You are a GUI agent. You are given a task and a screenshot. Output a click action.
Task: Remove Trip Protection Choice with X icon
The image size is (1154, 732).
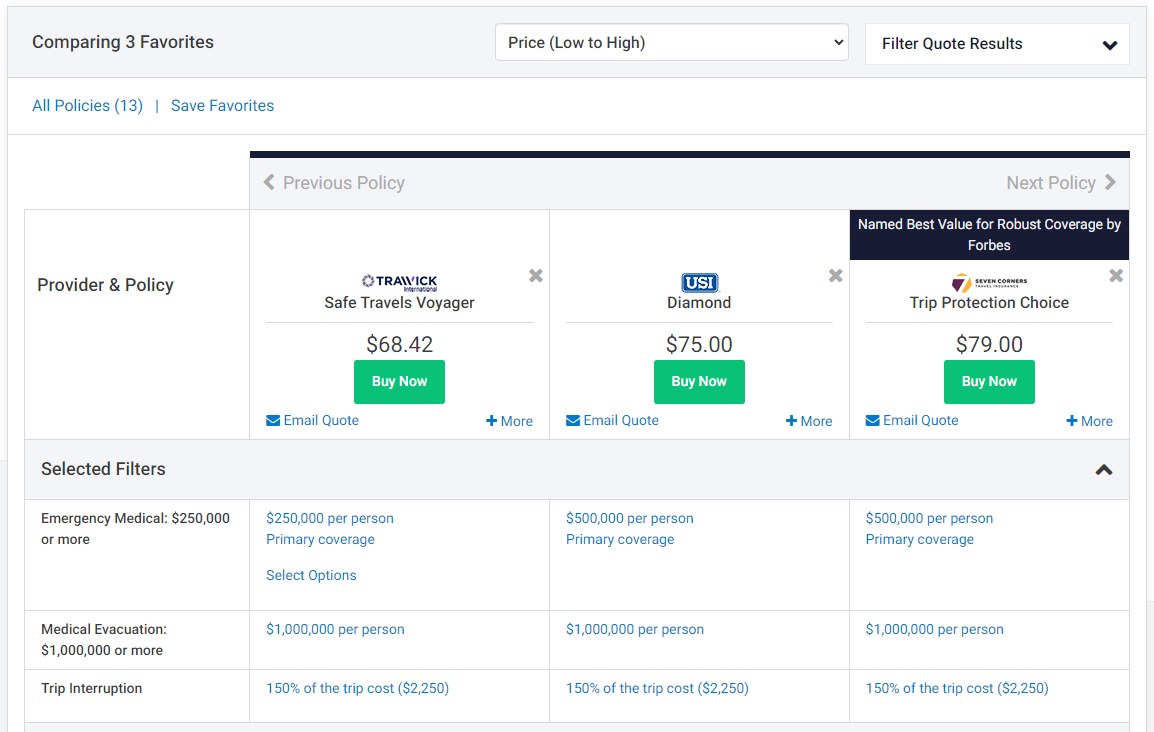[1116, 276]
